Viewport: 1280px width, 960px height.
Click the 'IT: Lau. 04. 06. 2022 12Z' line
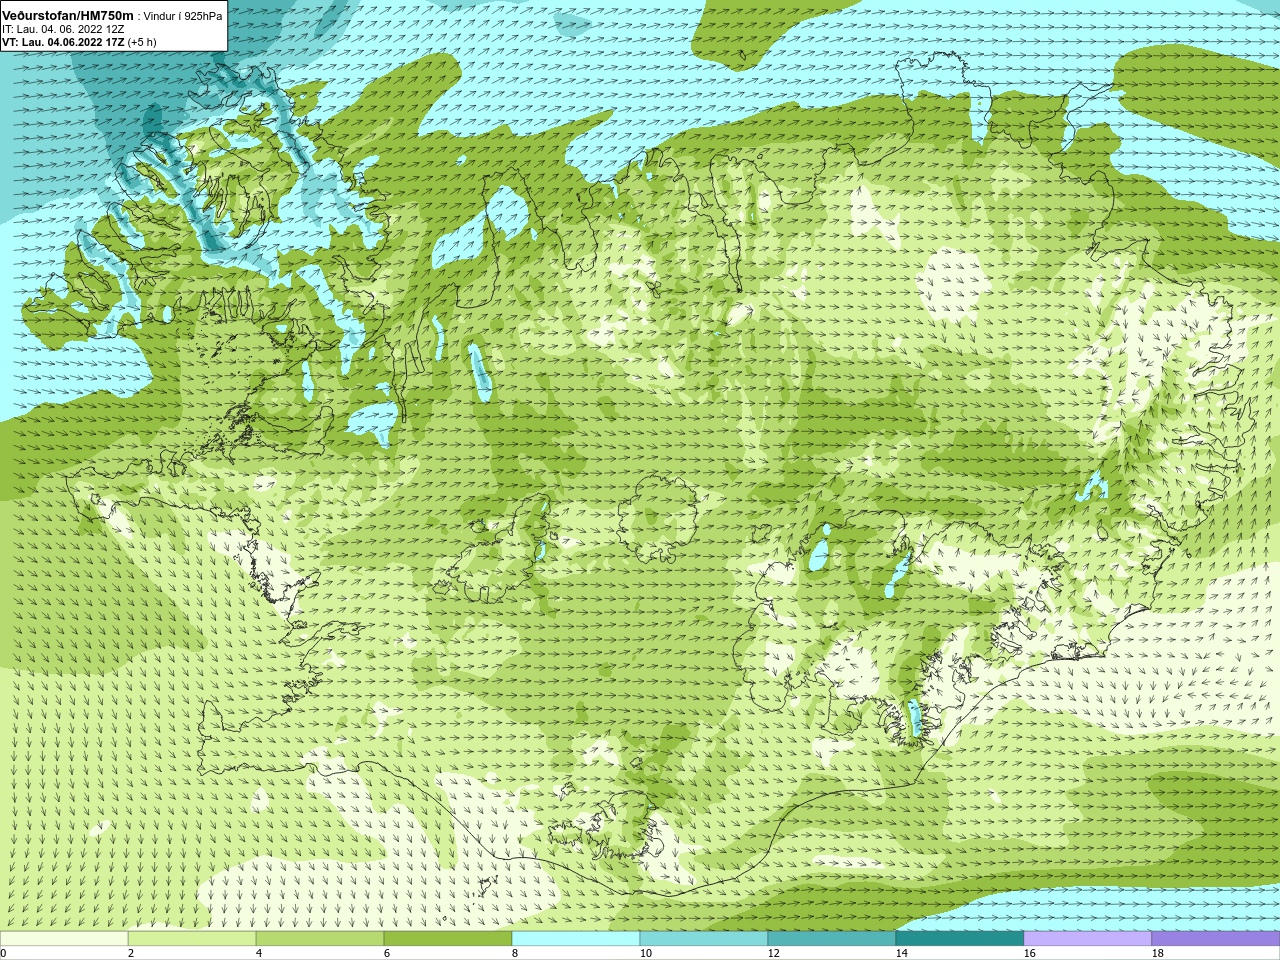coord(63,29)
